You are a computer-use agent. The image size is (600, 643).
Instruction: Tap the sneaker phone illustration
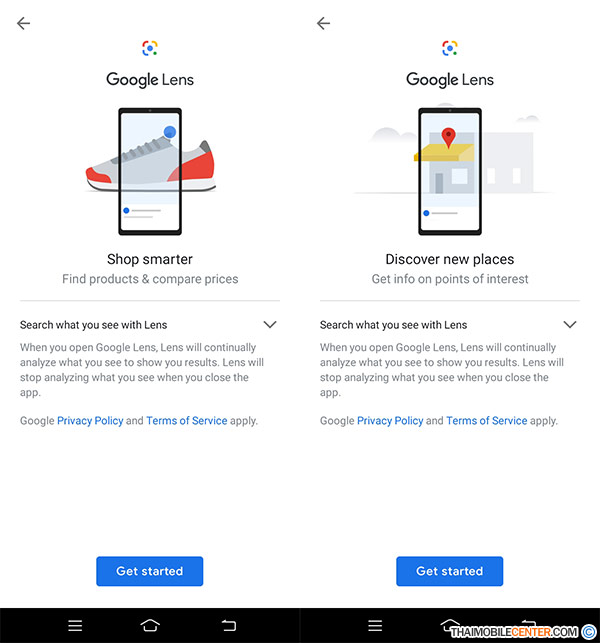(150, 171)
